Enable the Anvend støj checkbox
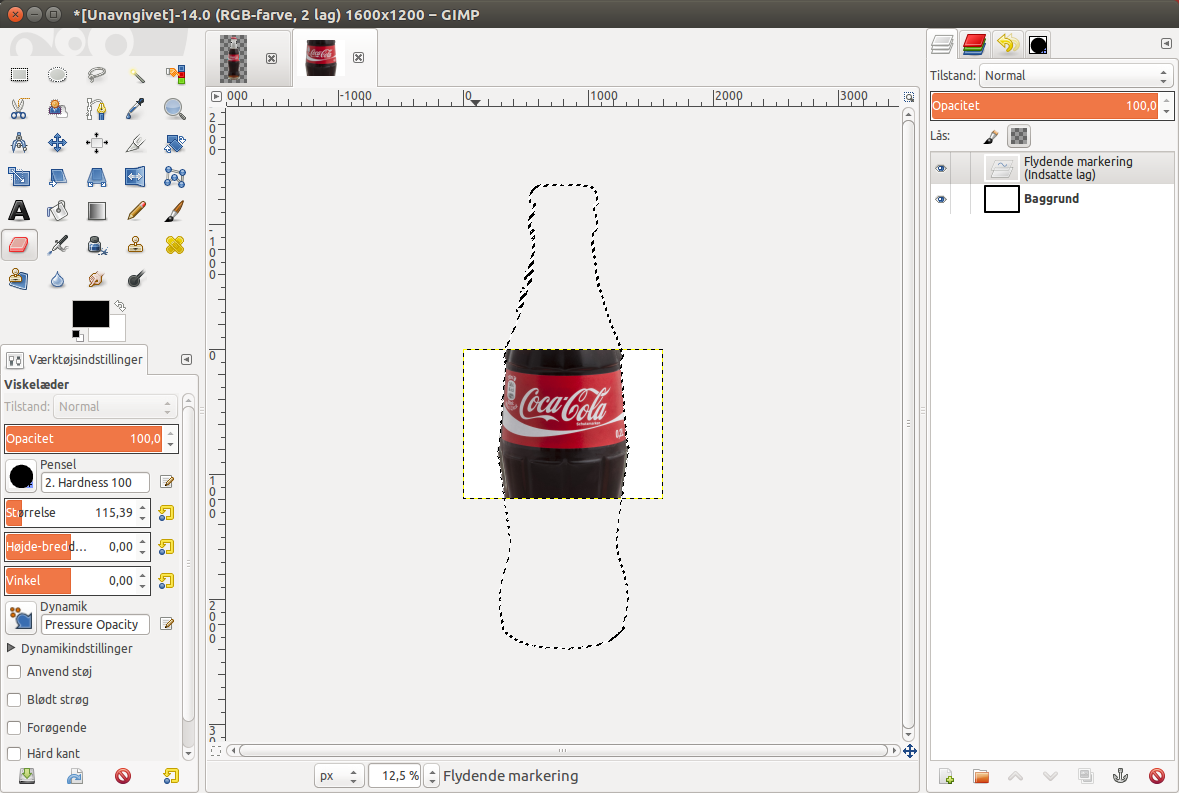Viewport: 1179px width, 793px height. click(14, 671)
